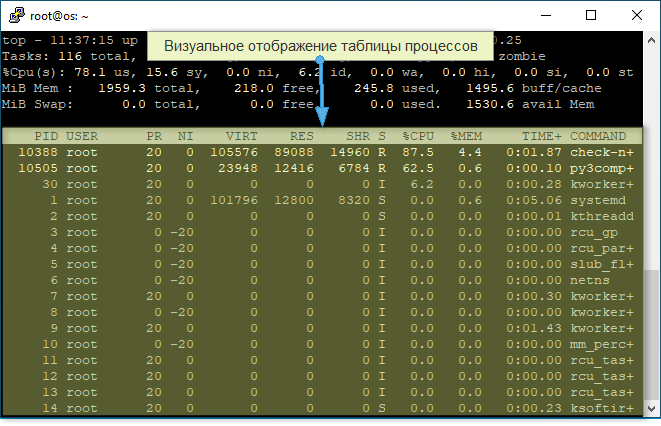Click the vertical scrollbar thumb
Viewport: 661px width, 426px height.
651,335
